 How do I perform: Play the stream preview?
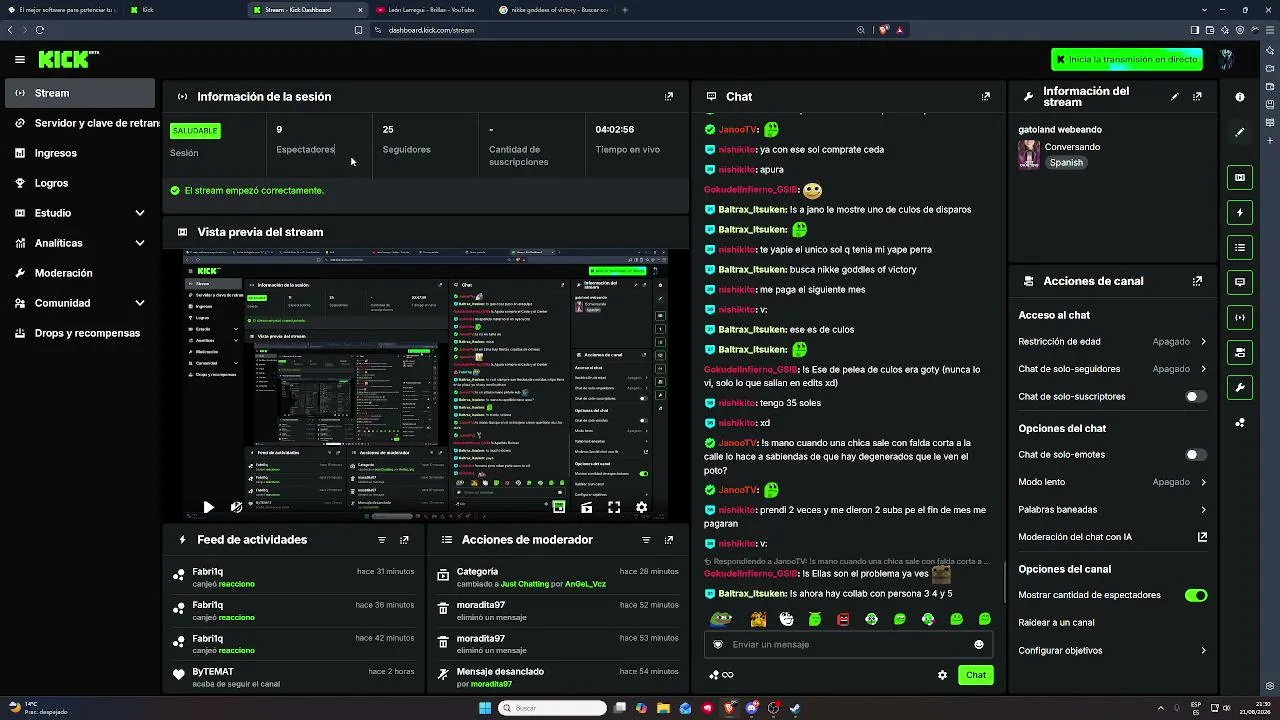tap(208, 508)
